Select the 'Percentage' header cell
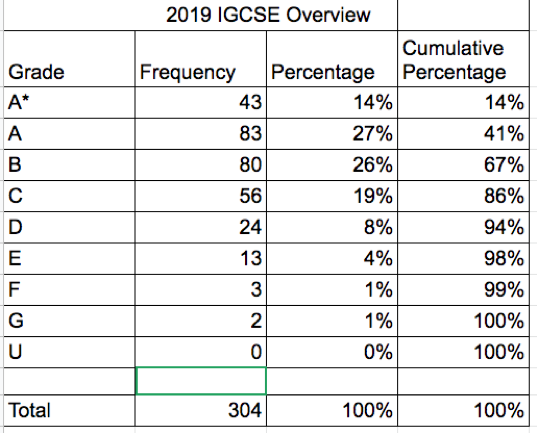 [332, 59]
